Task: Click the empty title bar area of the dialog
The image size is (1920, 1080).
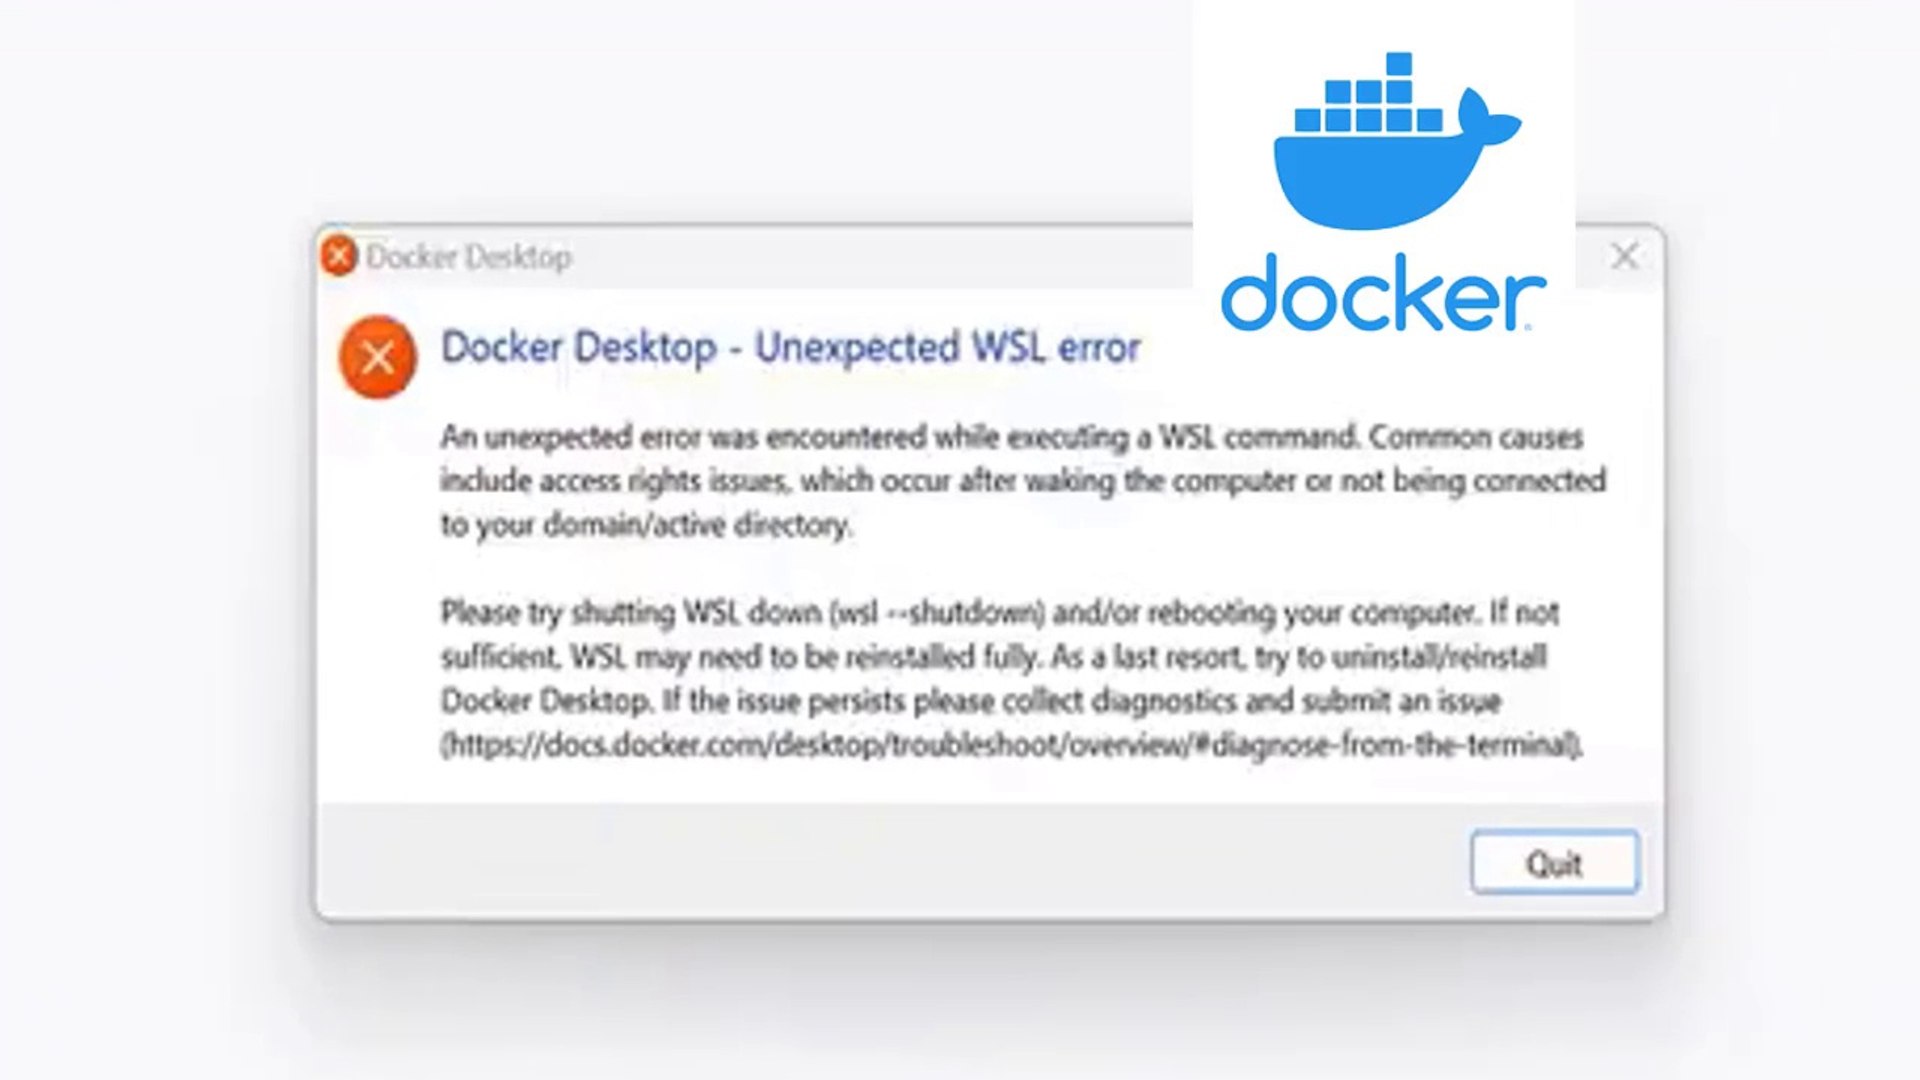Action: (x=880, y=257)
